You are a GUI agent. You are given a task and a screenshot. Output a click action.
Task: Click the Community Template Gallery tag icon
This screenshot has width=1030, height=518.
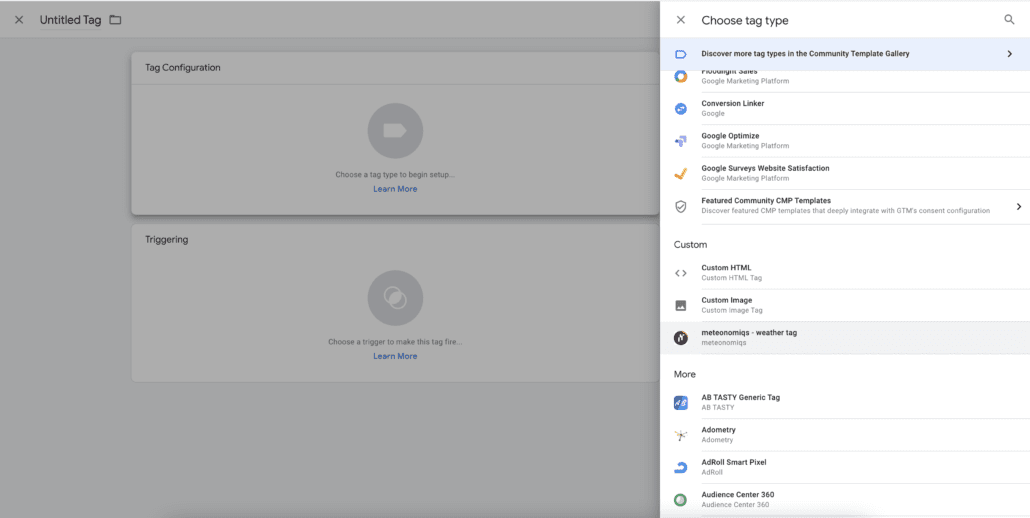click(681, 54)
